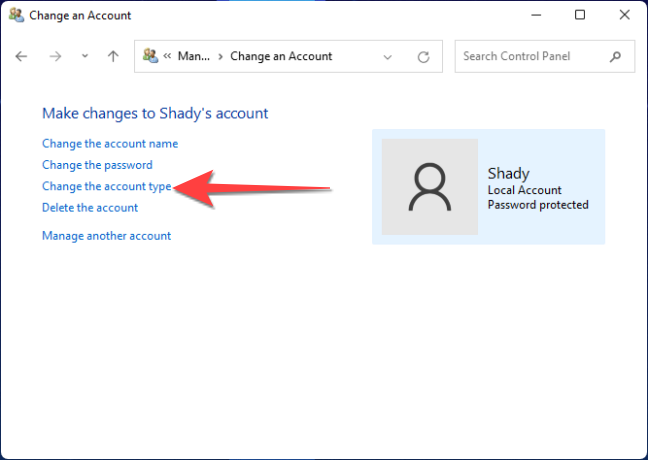
Task: Open Change the account type
Action: click(x=107, y=186)
